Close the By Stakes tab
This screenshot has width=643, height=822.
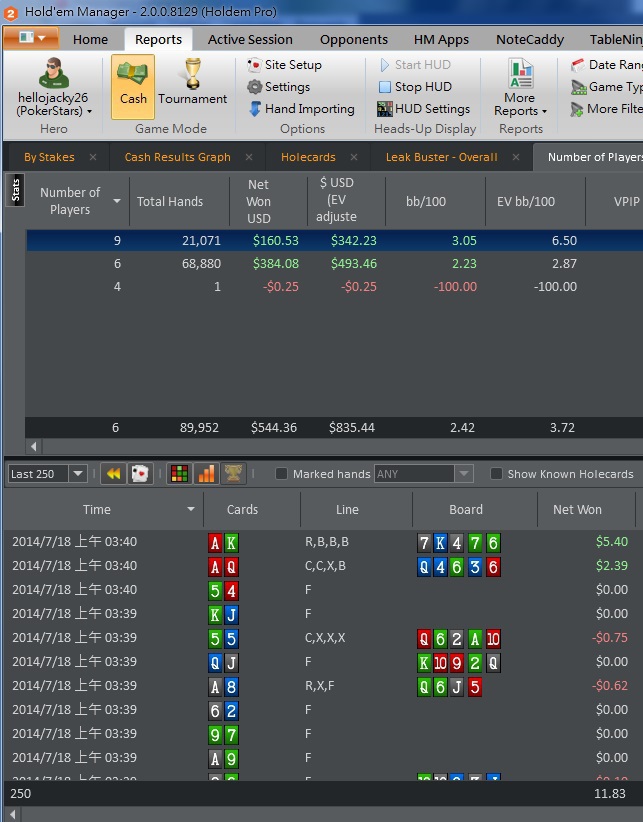pos(93,157)
